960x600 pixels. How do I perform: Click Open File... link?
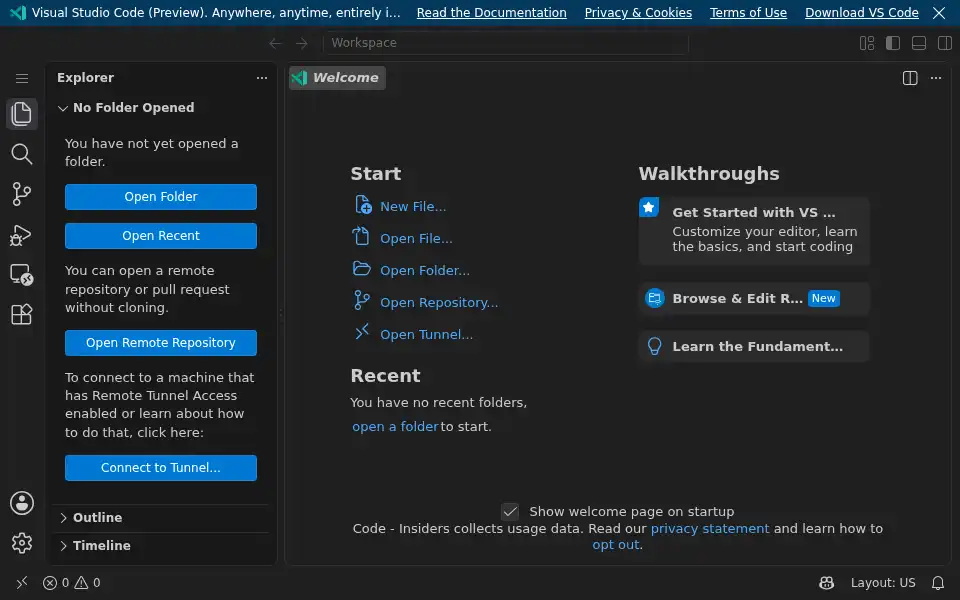[x=416, y=239]
